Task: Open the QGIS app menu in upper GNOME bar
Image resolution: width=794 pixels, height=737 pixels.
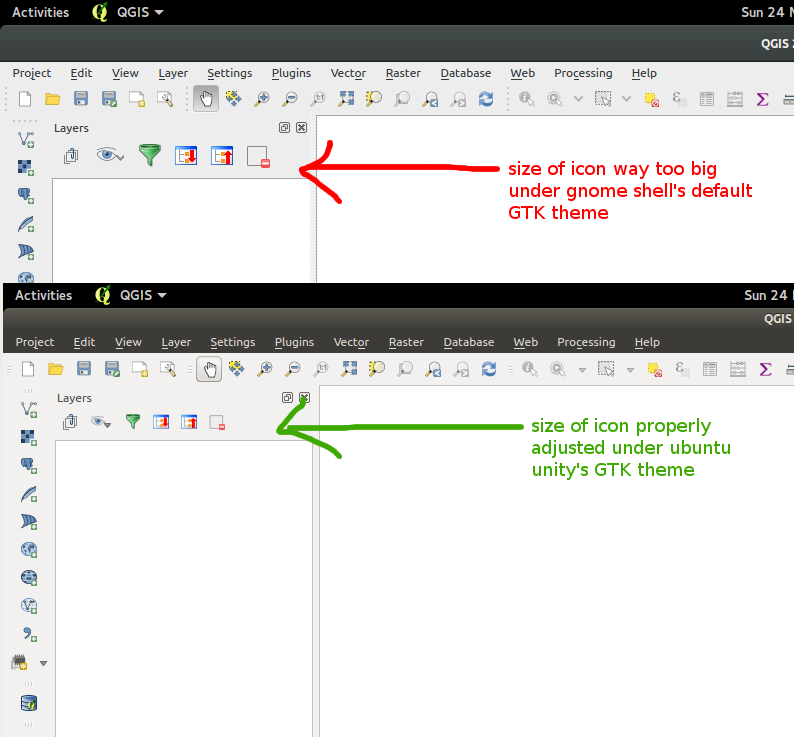Action: tap(129, 12)
